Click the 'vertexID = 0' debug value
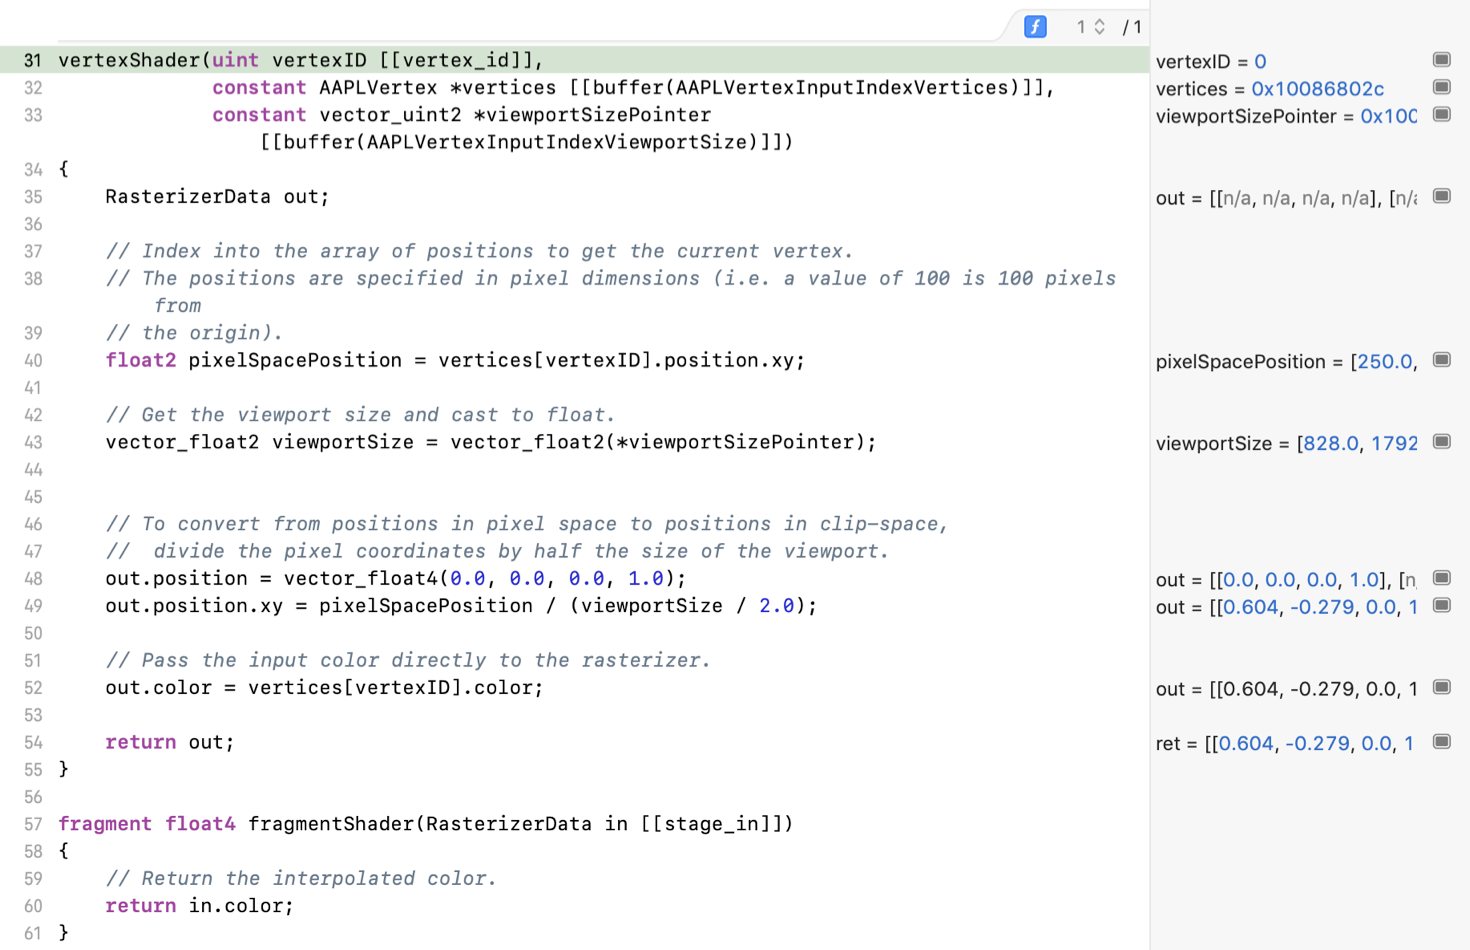Screen dimensions: 1470x950 click(x=1211, y=62)
